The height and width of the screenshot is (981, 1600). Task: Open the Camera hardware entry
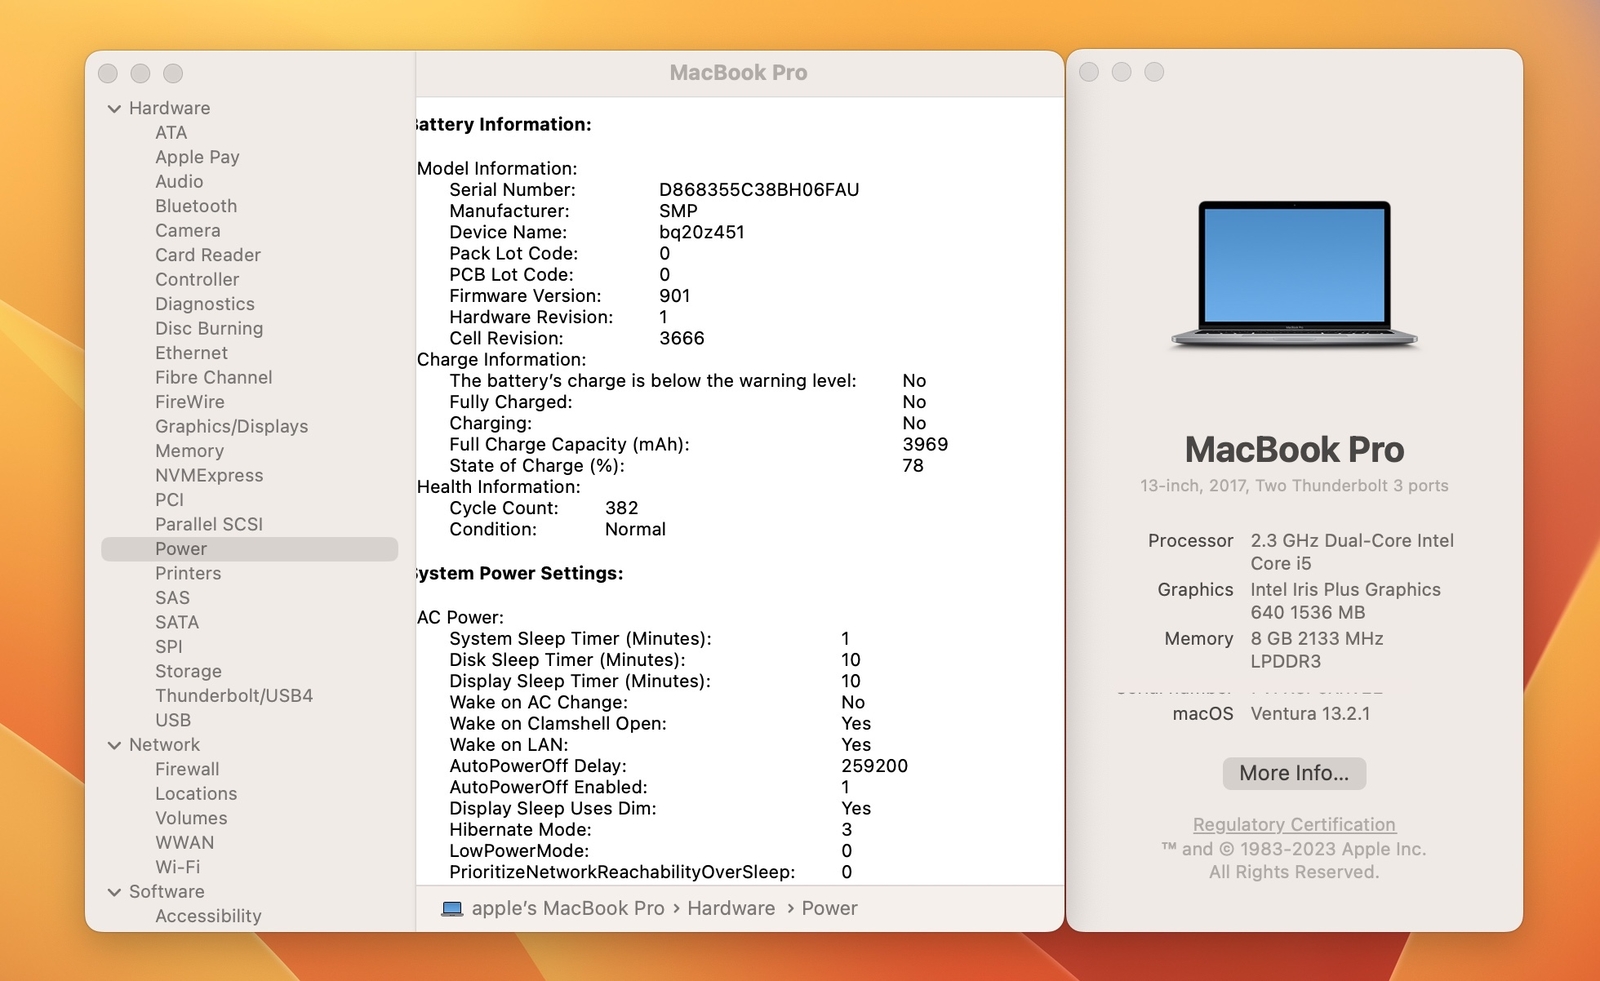coord(187,231)
